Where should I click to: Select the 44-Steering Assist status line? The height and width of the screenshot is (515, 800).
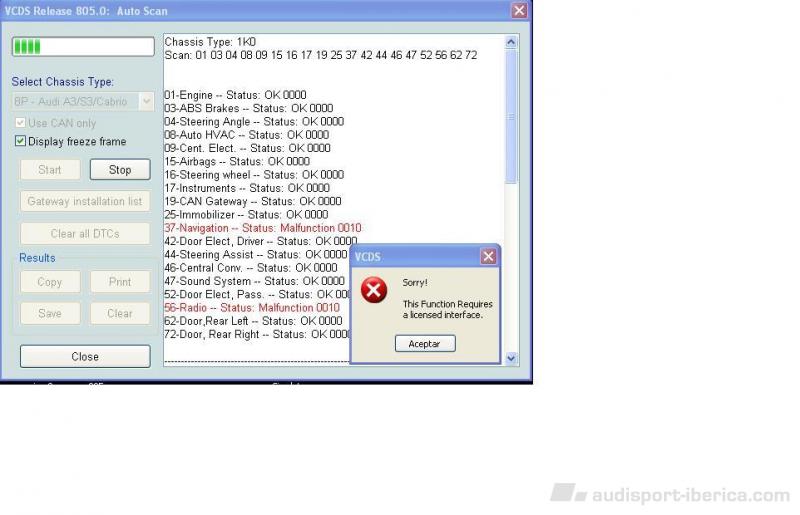pos(256,254)
